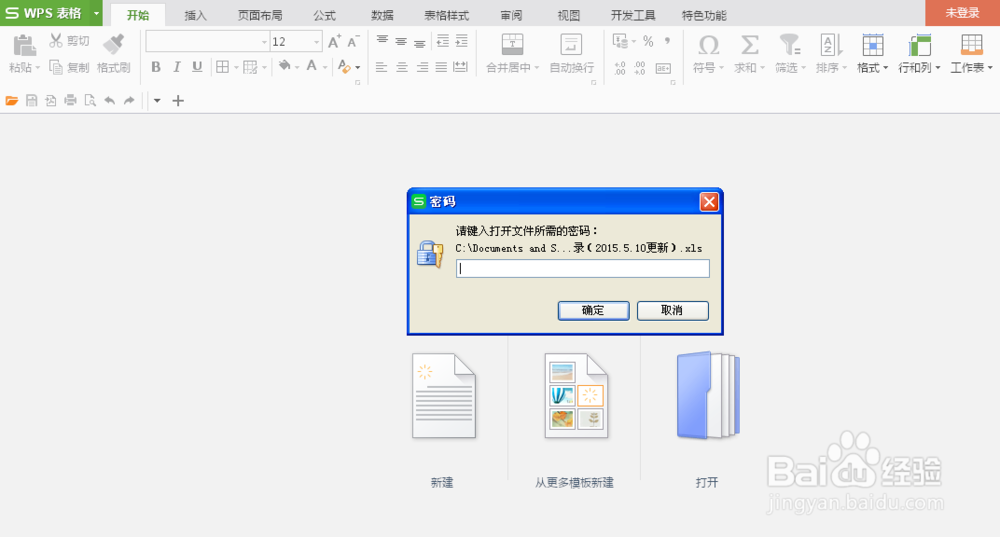Click quick access save icon
Viewport: 1000px width, 537px height.
tap(31, 100)
